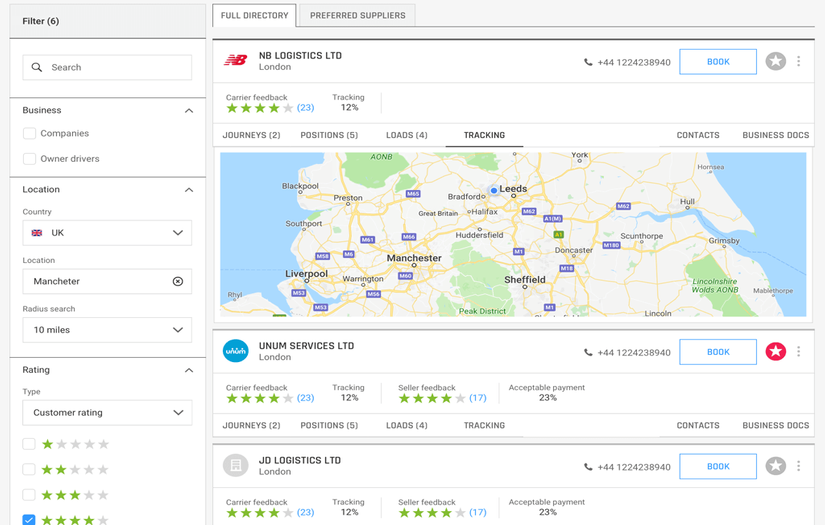This screenshot has width=825, height=525.
Task: Open Unum Services Loads (4) tab
Action: tap(407, 425)
